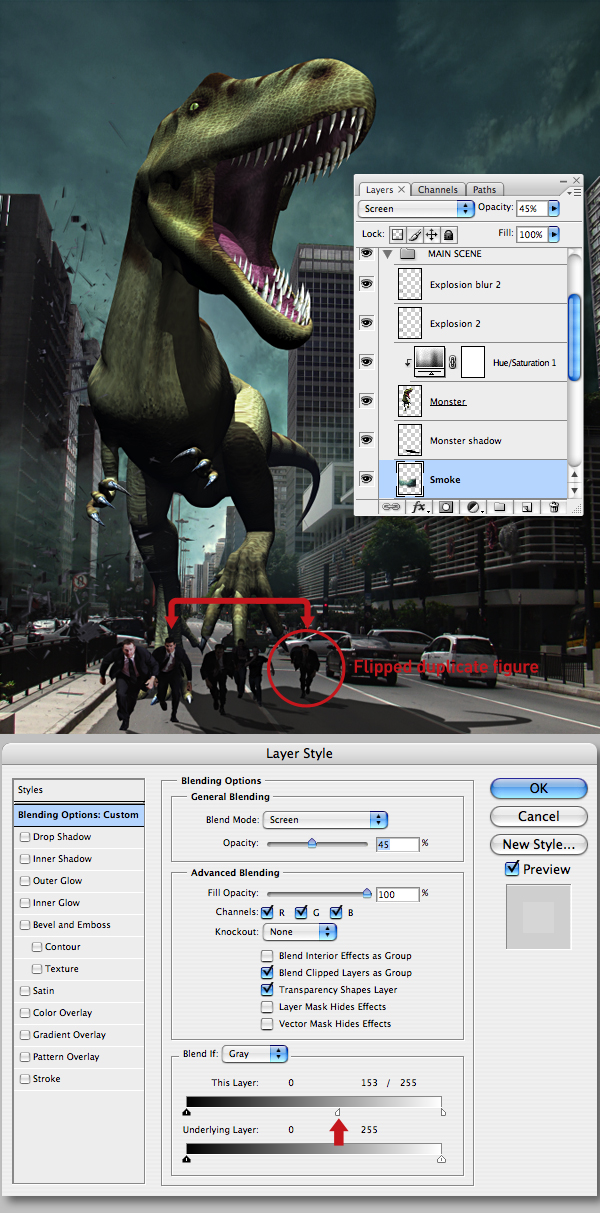This screenshot has width=600, height=1213.
Task: Hide the Explosion 2 layer
Action: point(366,323)
